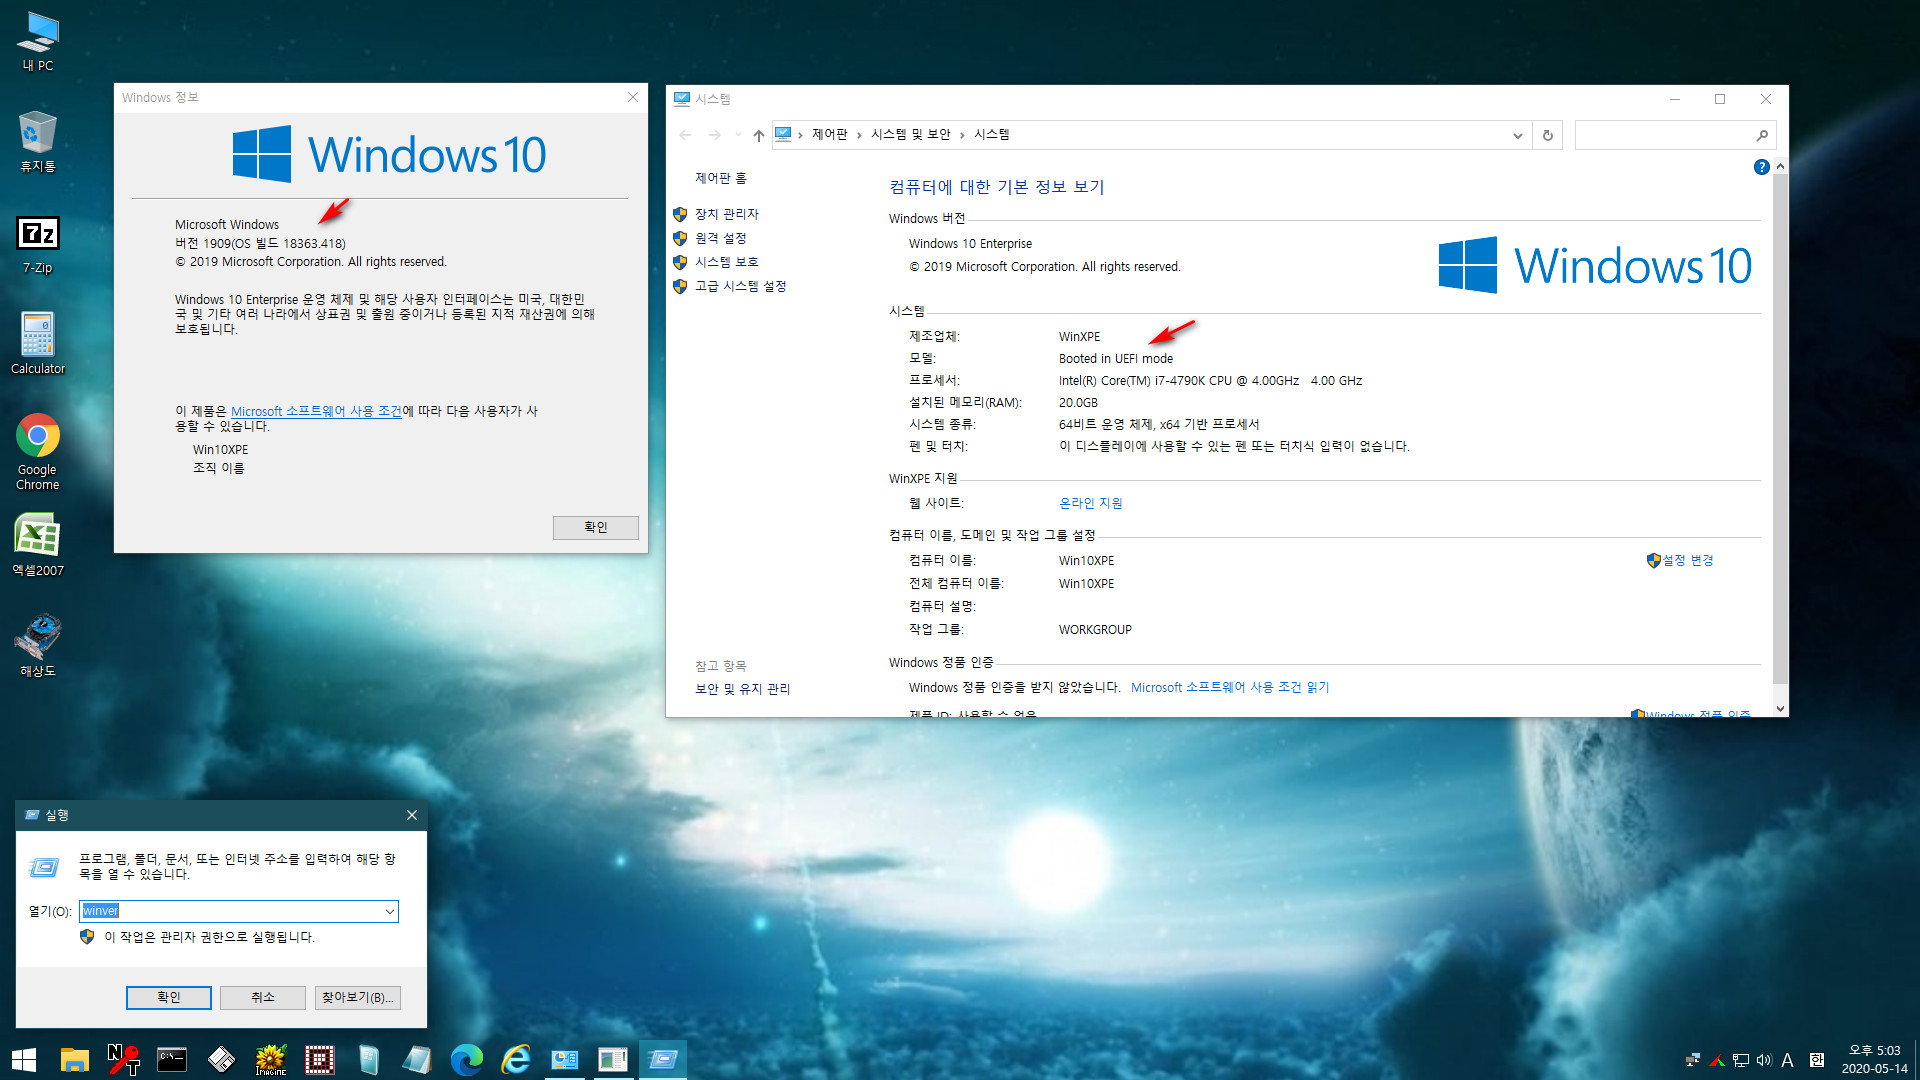Launch Google Chrome from the desktop

pyautogui.click(x=38, y=452)
